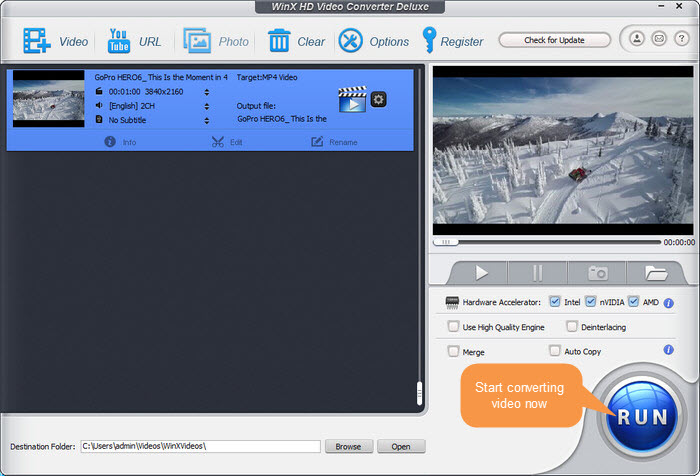The height and width of the screenshot is (476, 700).
Task: Select the GoPro HERO6 video thumbnail
Action: coord(49,99)
